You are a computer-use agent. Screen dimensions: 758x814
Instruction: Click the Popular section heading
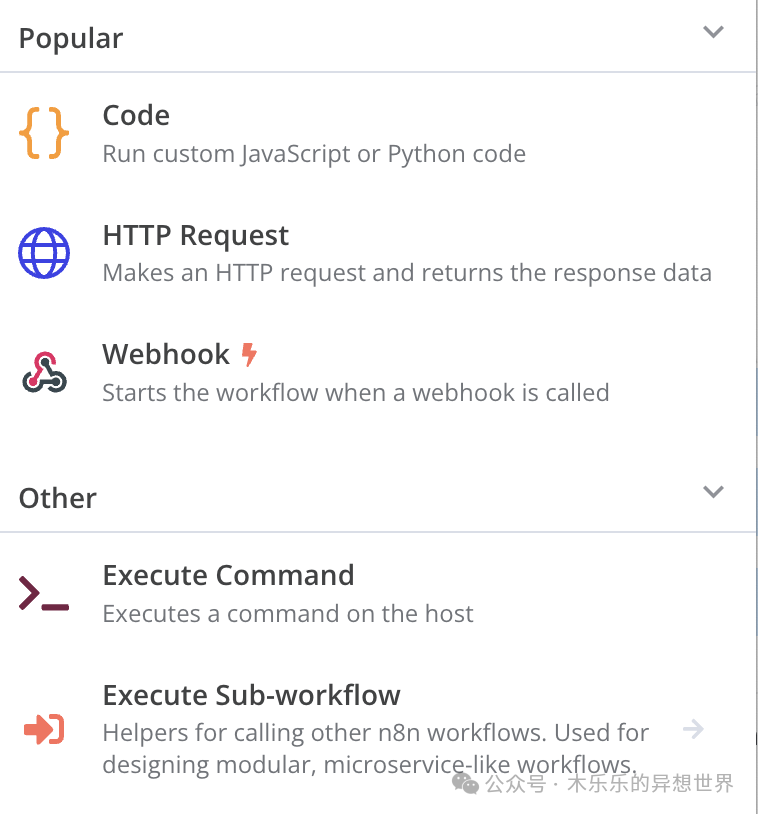pyautogui.click(x=71, y=39)
